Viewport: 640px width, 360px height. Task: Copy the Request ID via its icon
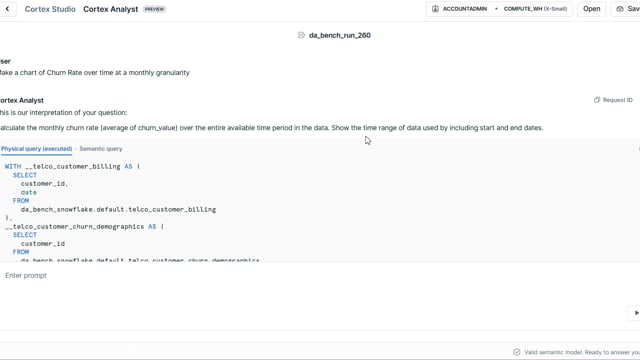pyautogui.click(x=597, y=100)
